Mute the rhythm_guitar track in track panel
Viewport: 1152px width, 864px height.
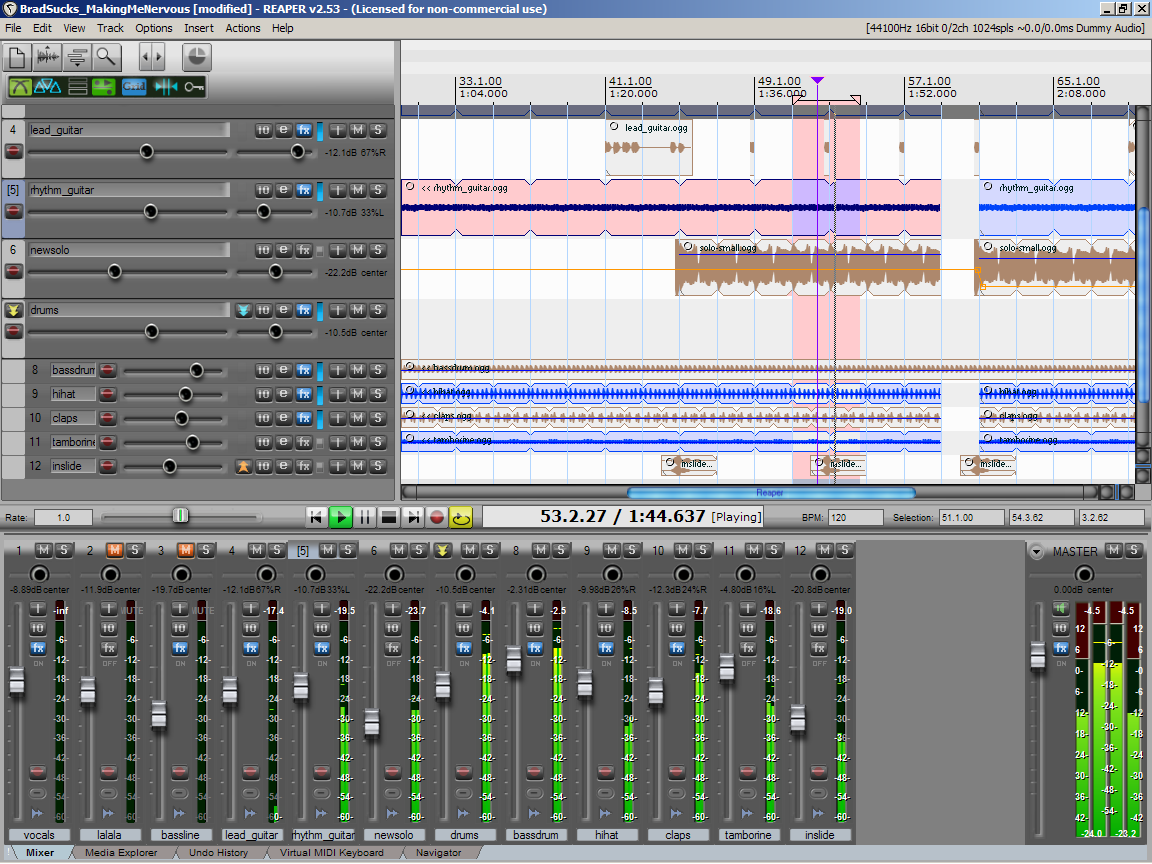(357, 190)
